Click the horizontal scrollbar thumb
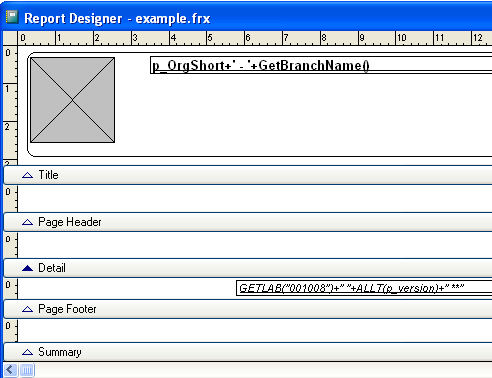The height and width of the screenshot is (378, 492). click(27, 370)
